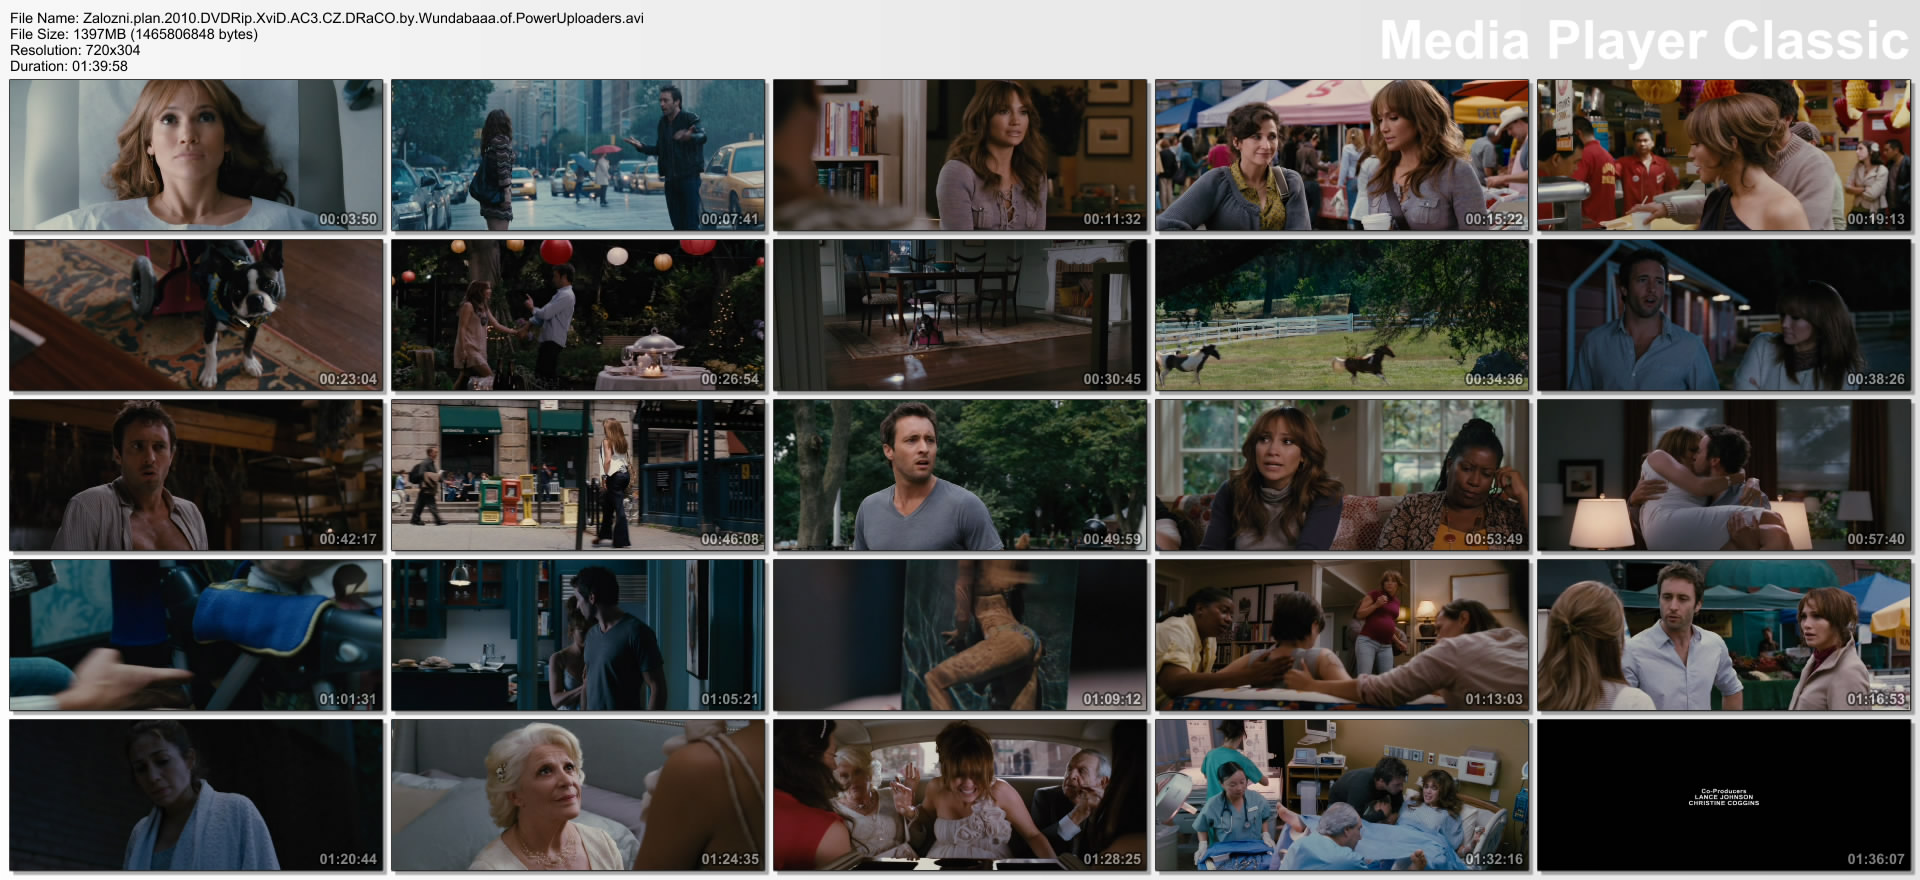
Task: Click the Media Player Classic logo text
Action: pyautogui.click(x=1644, y=41)
